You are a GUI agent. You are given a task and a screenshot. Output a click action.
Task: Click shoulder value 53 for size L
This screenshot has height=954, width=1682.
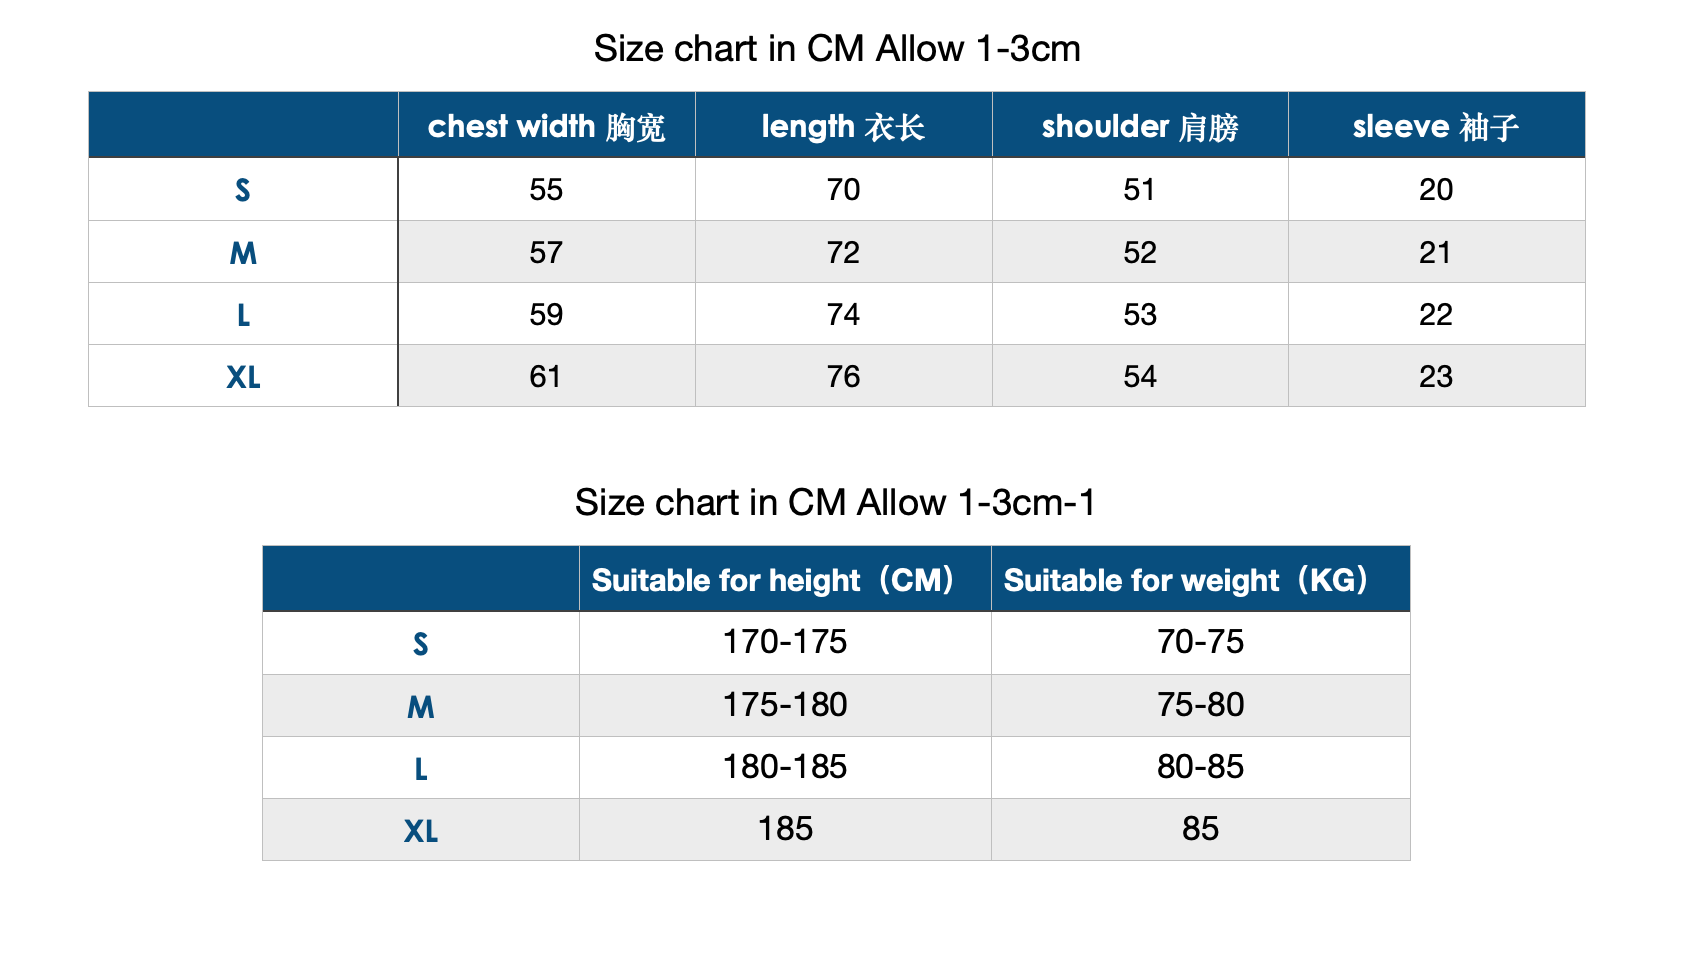click(1140, 315)
